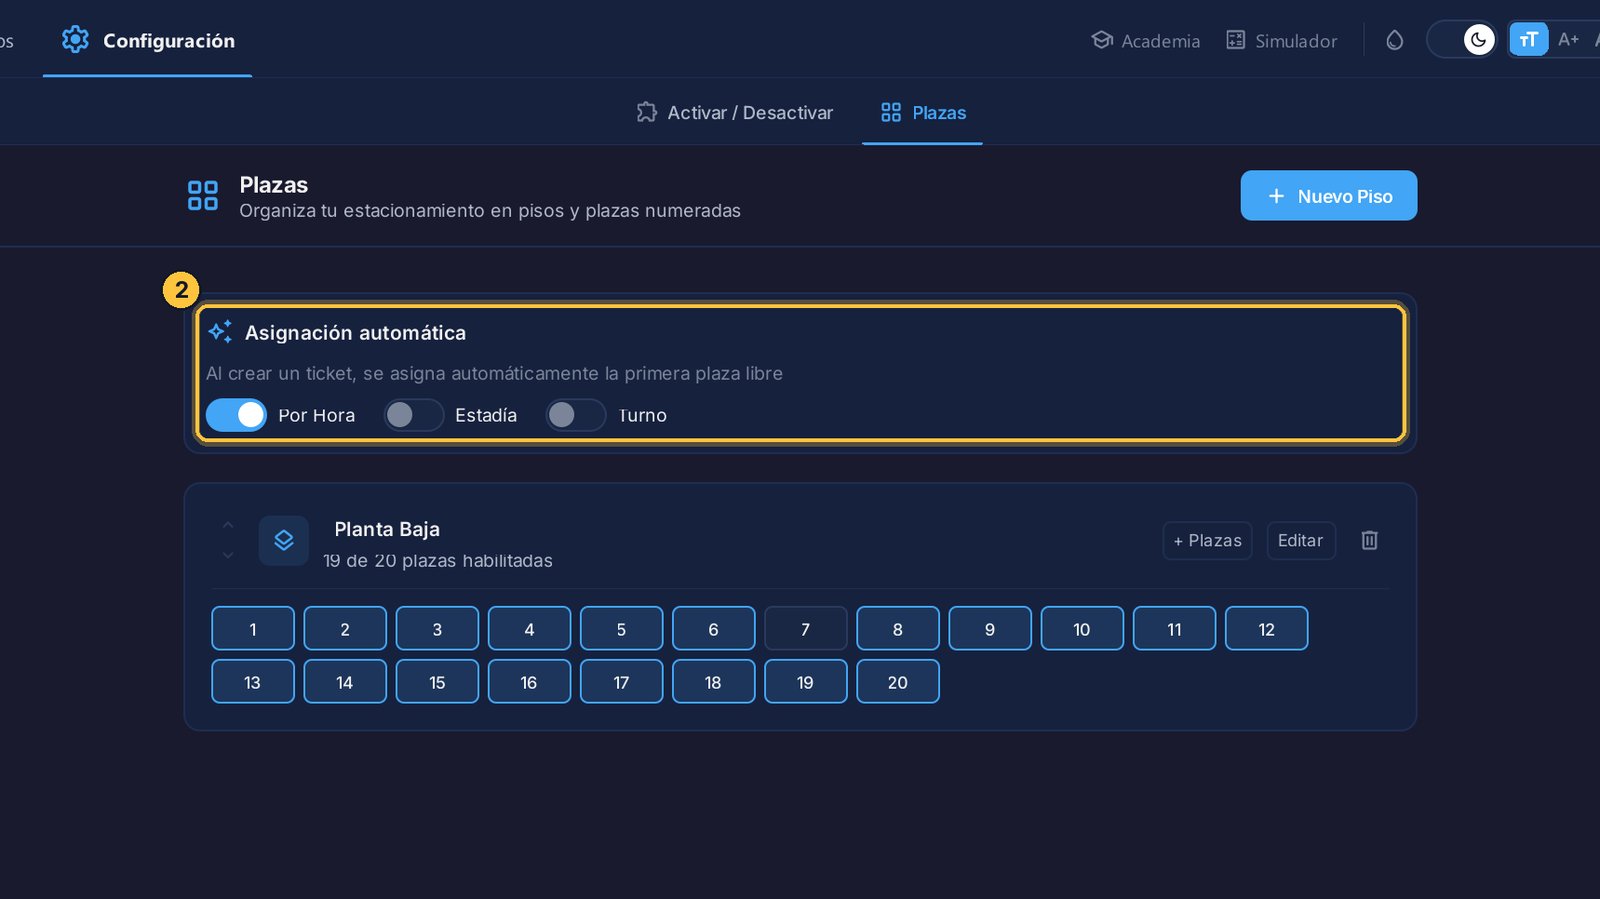Click the Planta Baja floor name

387,529
